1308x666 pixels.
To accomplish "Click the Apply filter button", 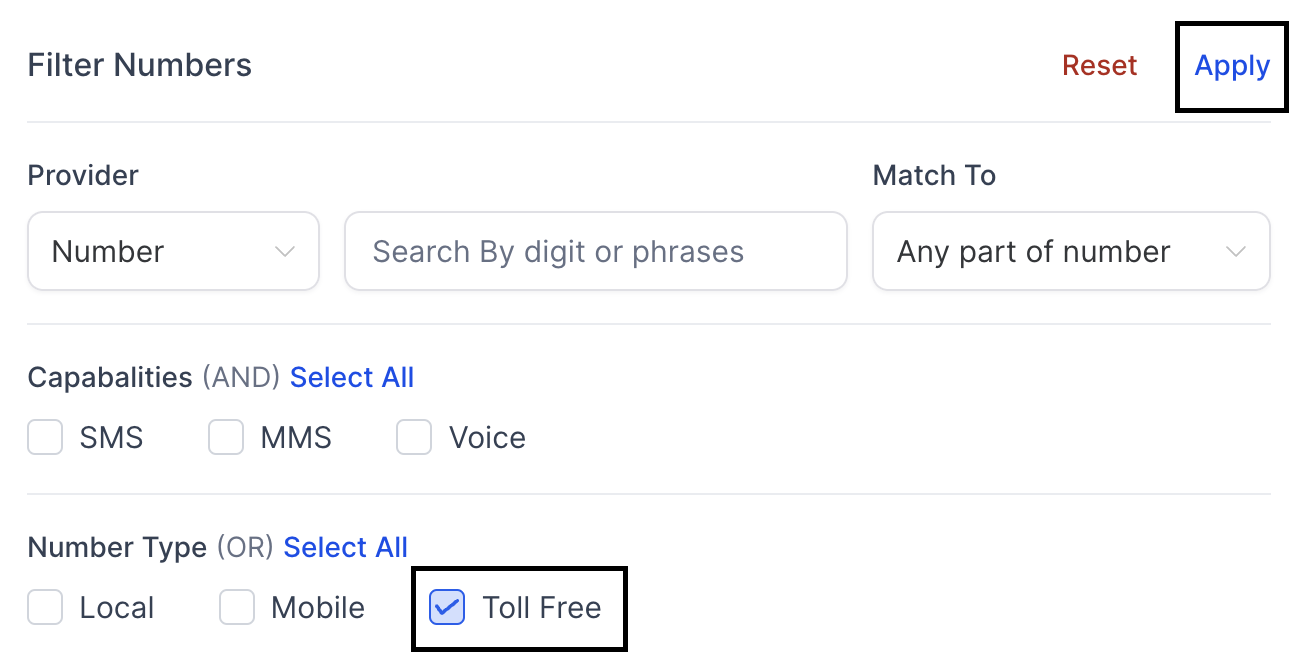I will tap(1232, 66).
